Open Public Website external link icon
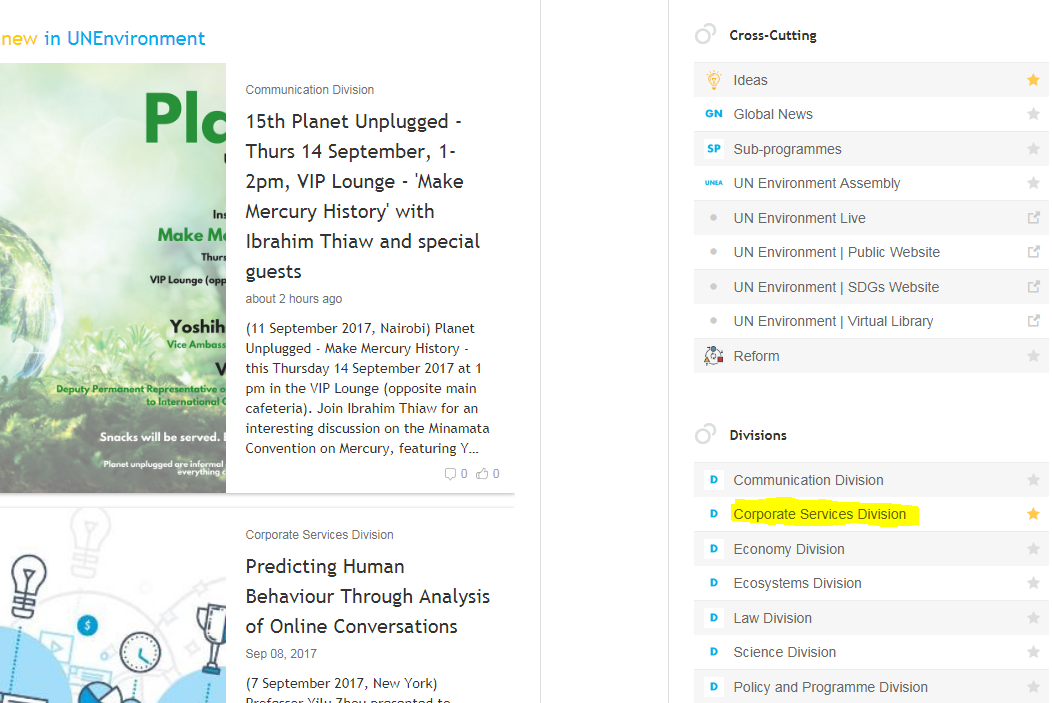 pyautogui.click(x=1033, y=252)
